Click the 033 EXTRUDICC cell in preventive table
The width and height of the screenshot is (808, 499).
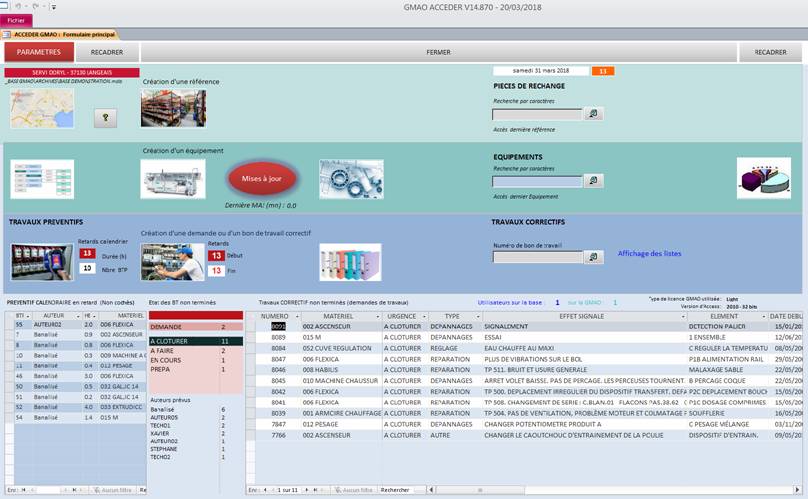(122, 407)
